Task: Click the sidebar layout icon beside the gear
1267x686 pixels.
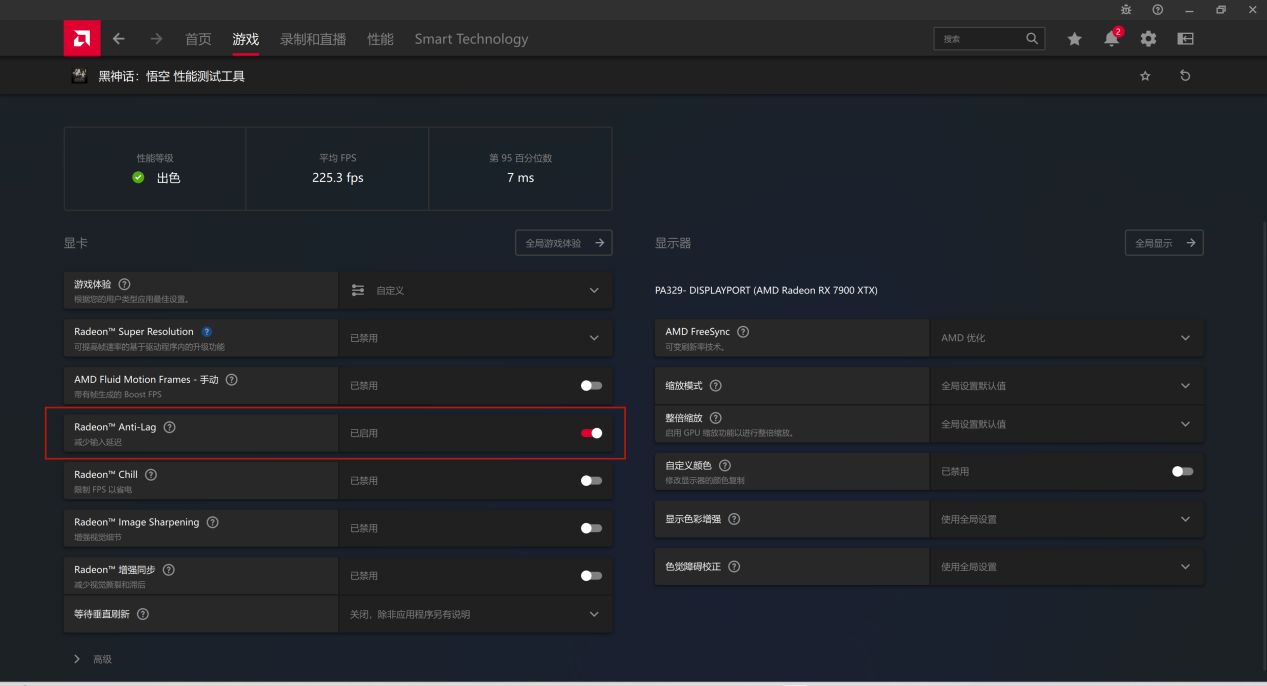Action: (1185, 39)
